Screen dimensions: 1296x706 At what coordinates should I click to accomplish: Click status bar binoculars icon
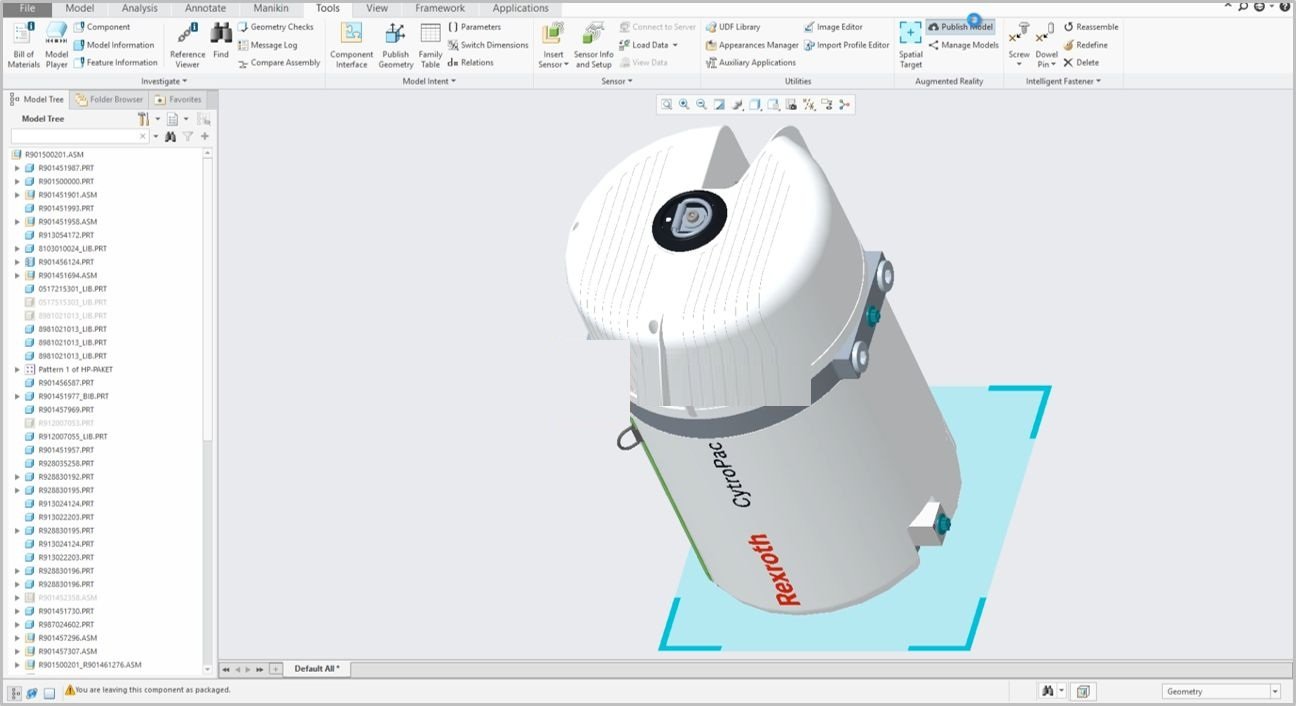click(1046, 691)
